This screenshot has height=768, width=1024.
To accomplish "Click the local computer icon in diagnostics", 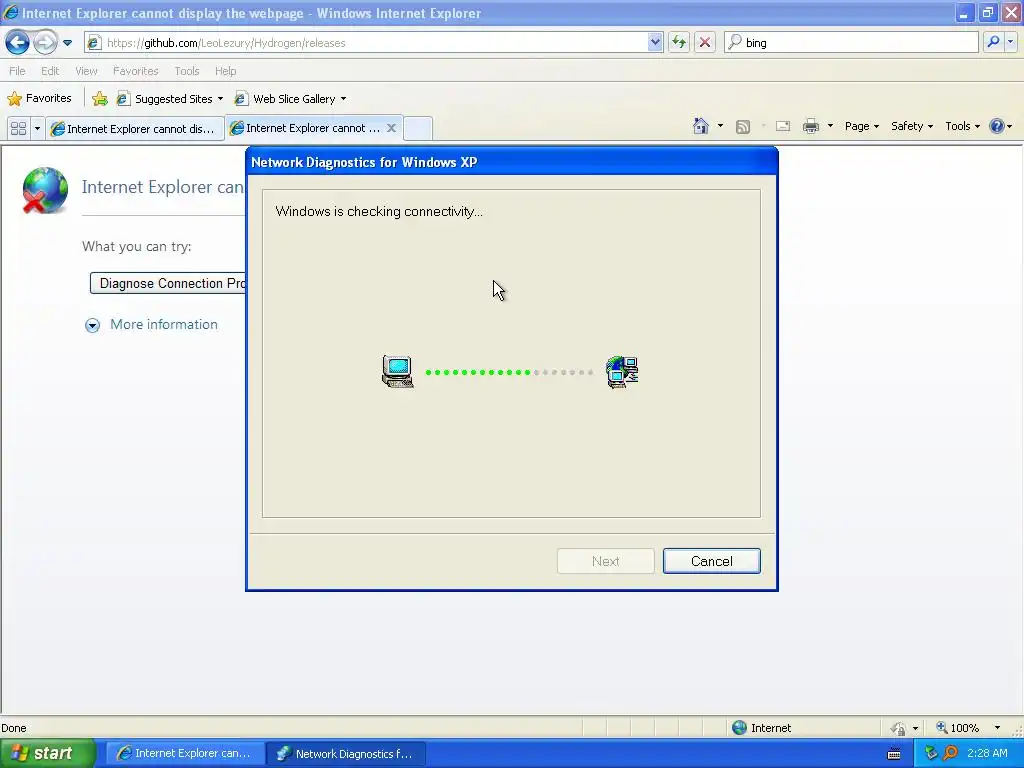I will tap(398, 372).
